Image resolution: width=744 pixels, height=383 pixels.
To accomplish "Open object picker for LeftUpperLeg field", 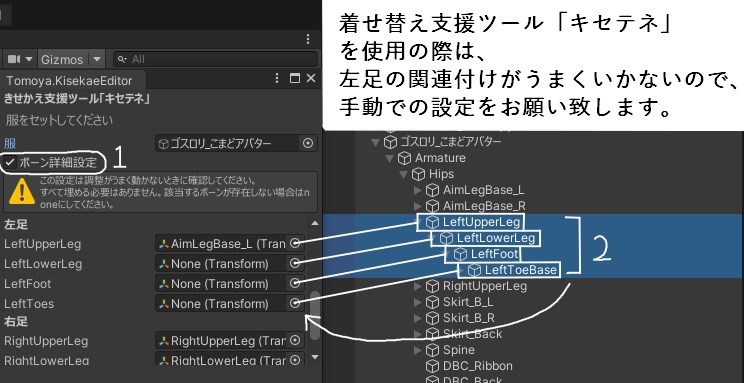I will (295, 243).
